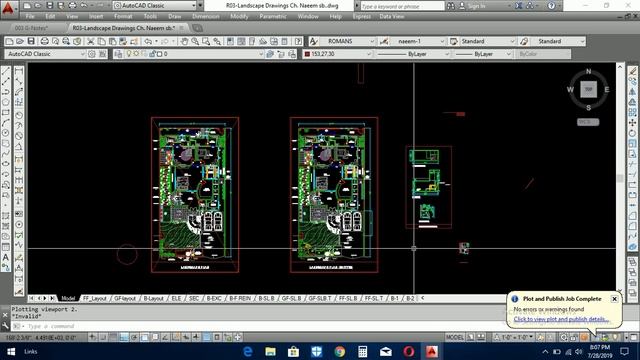Select the Line tool in Draw toolbar

click(6, 71)
